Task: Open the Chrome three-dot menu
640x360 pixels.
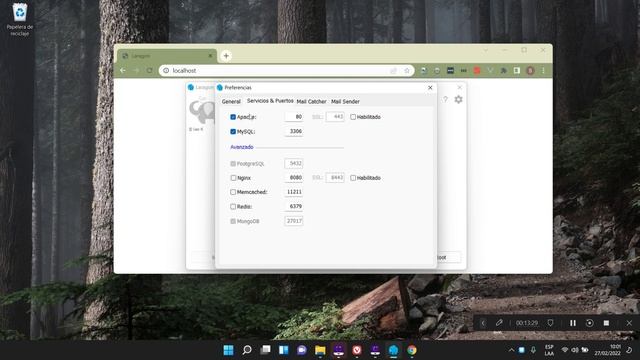Action: [543, 71]
